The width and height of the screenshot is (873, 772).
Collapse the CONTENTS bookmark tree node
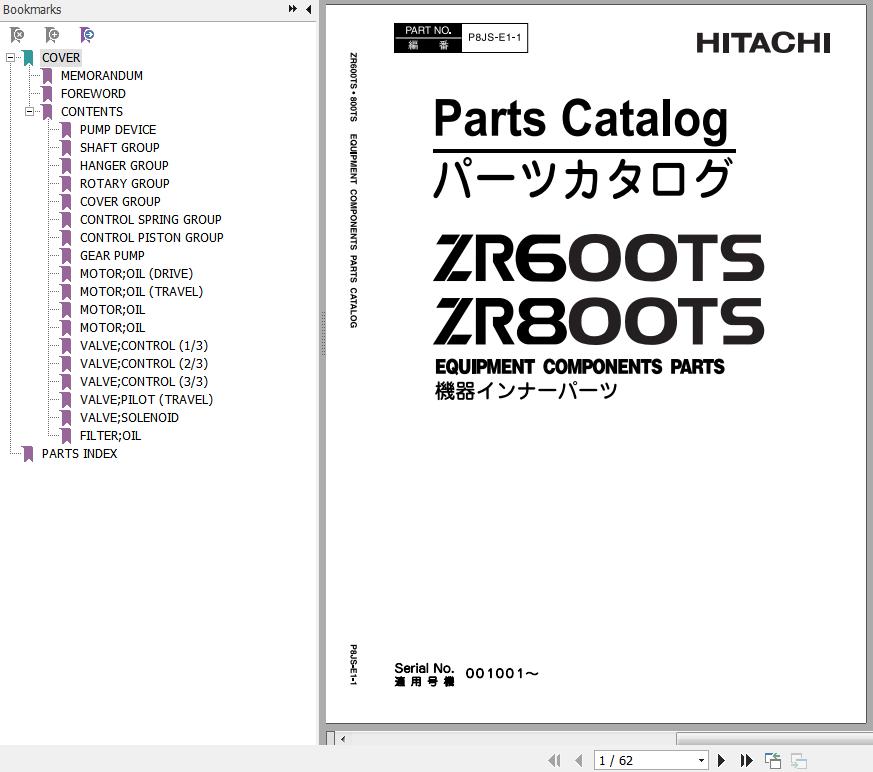point(29,111)
